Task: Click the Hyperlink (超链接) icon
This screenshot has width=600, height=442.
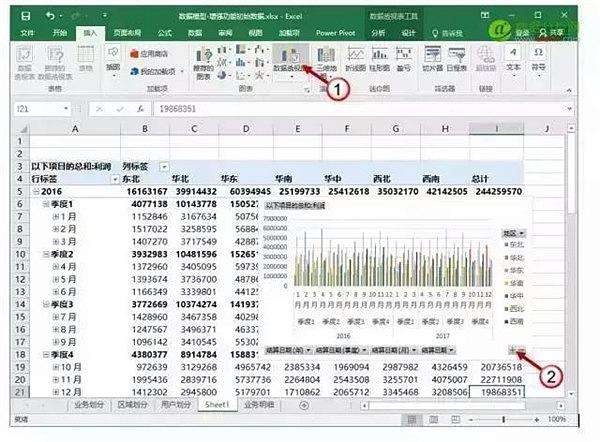Action: tap(486, 59)
